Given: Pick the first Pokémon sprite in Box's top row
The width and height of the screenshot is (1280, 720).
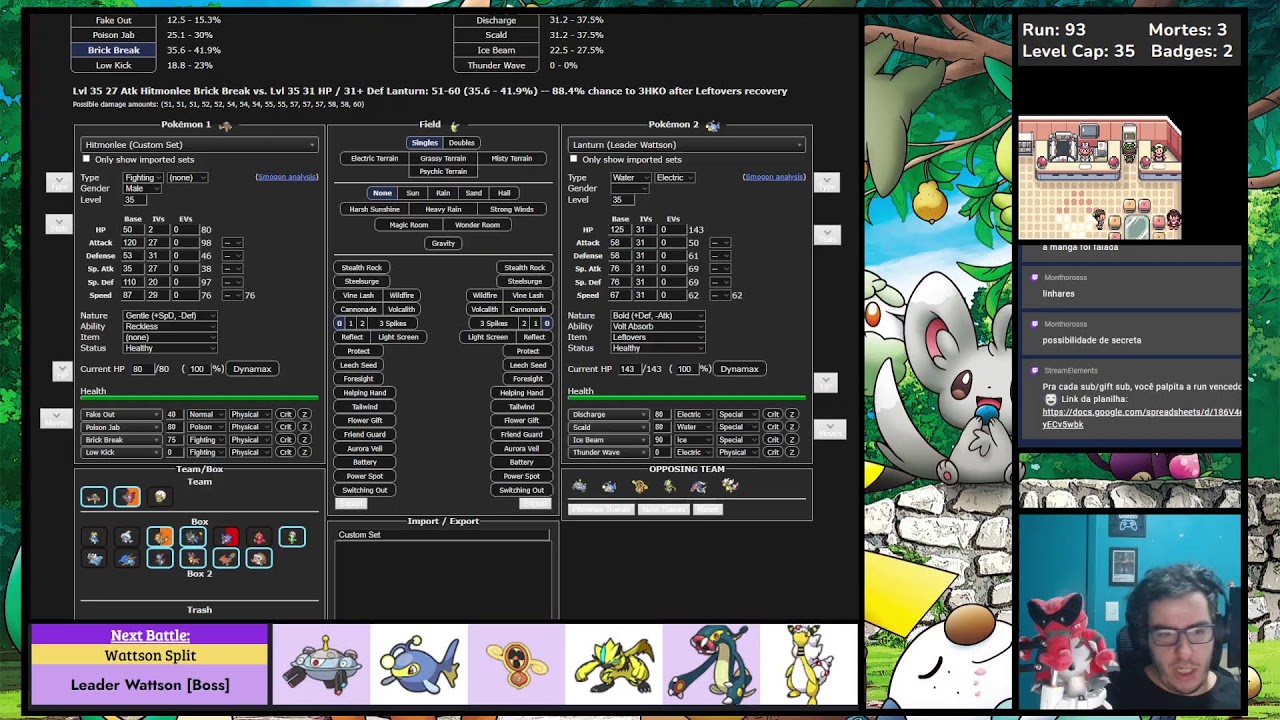Looking at the screenshot, I should coord(94,538).
